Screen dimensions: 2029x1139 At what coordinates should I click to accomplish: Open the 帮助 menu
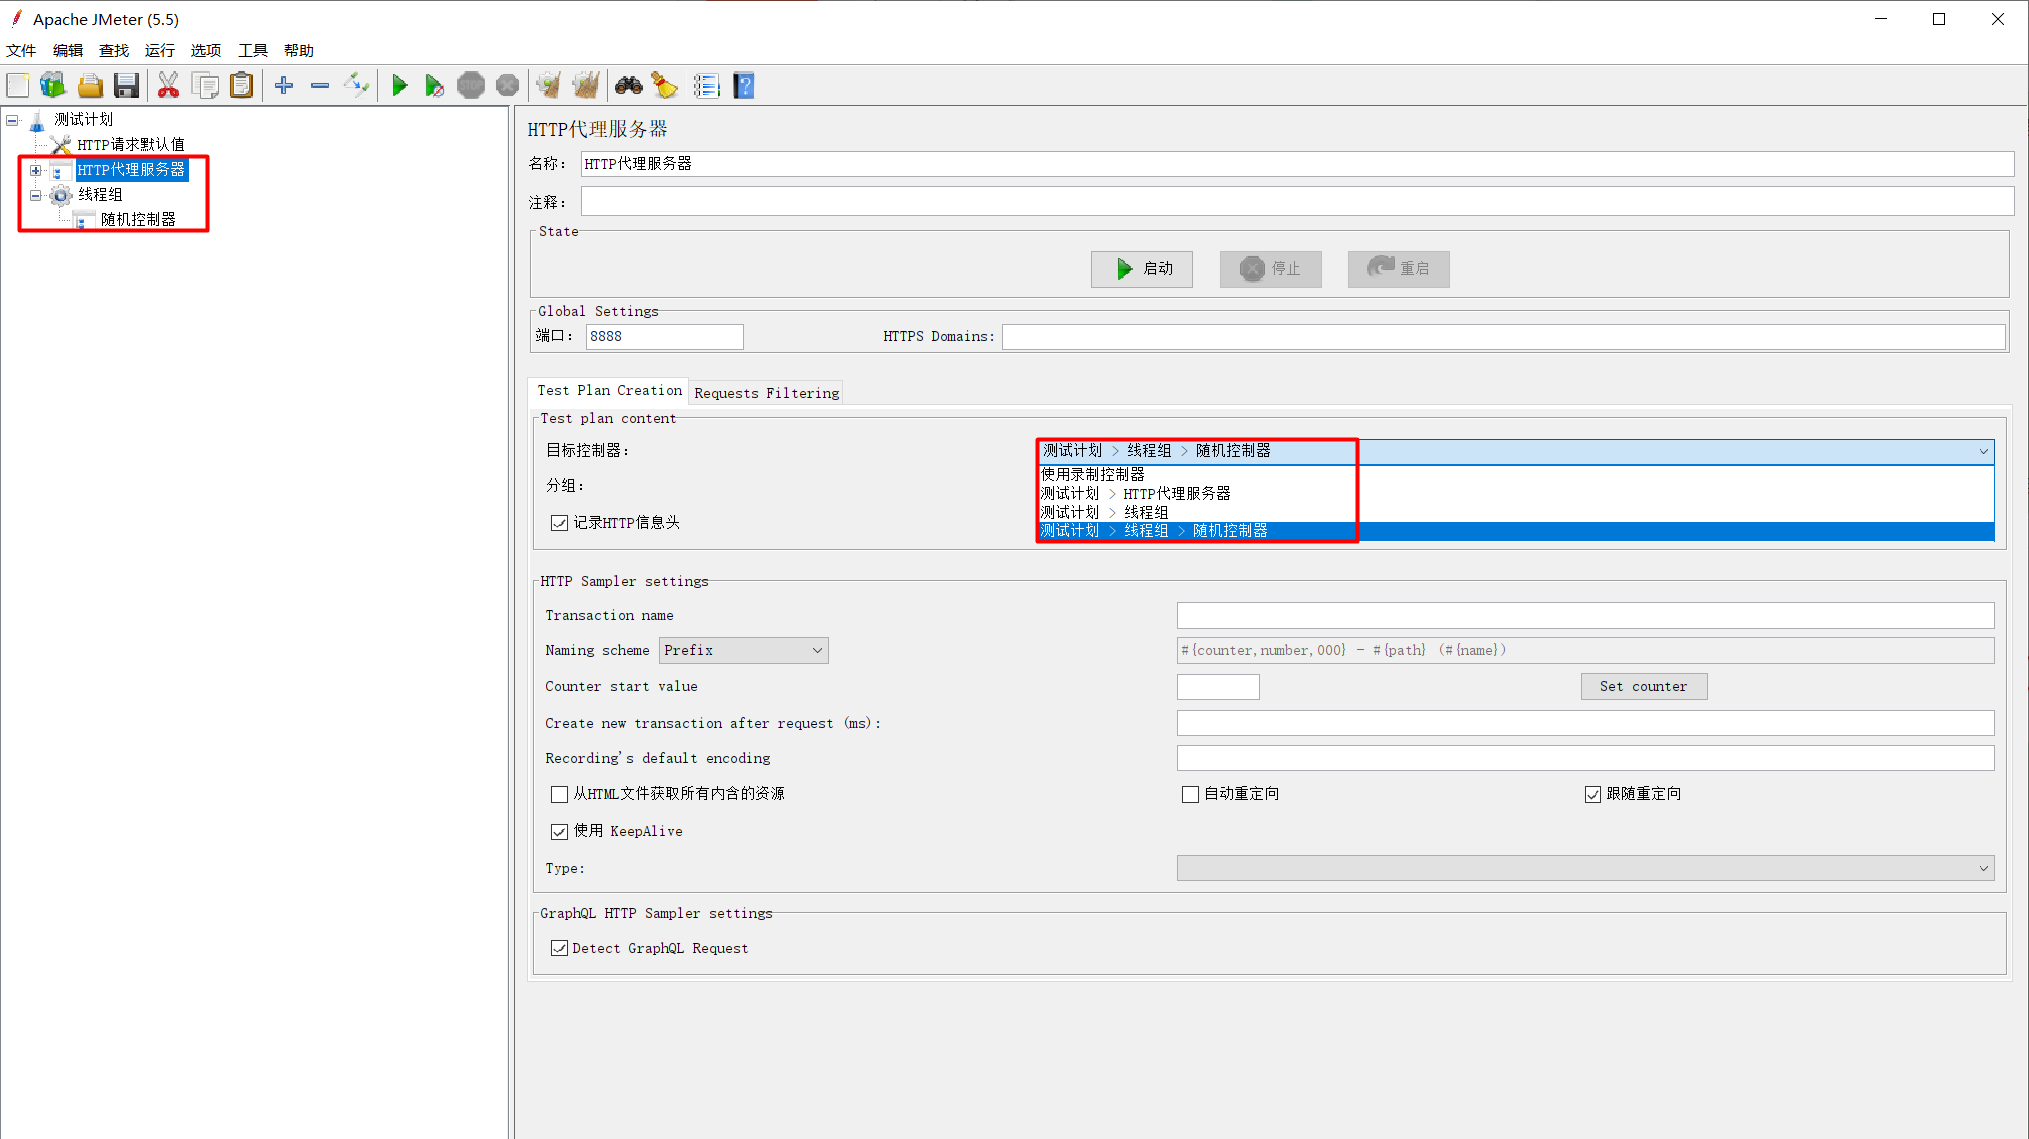click(x=299, y=50)
